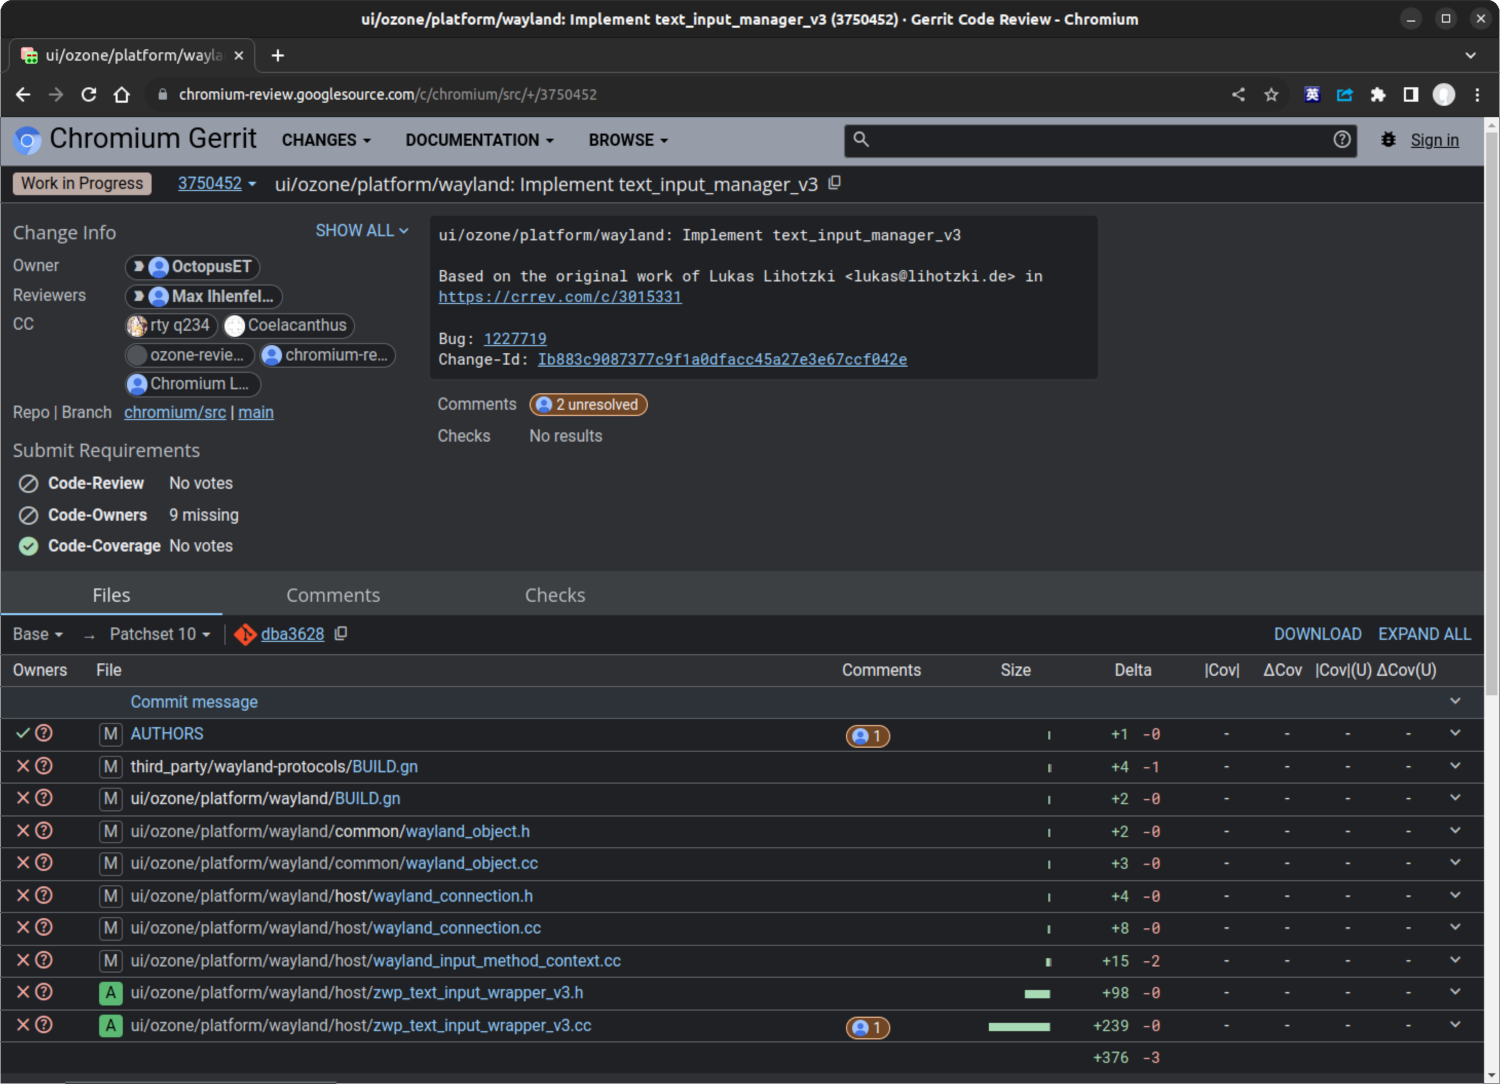Switch to the Comments tab
Viewport: 1500px width, 1084px height.
pyautogui.click(x=333, y=595)
